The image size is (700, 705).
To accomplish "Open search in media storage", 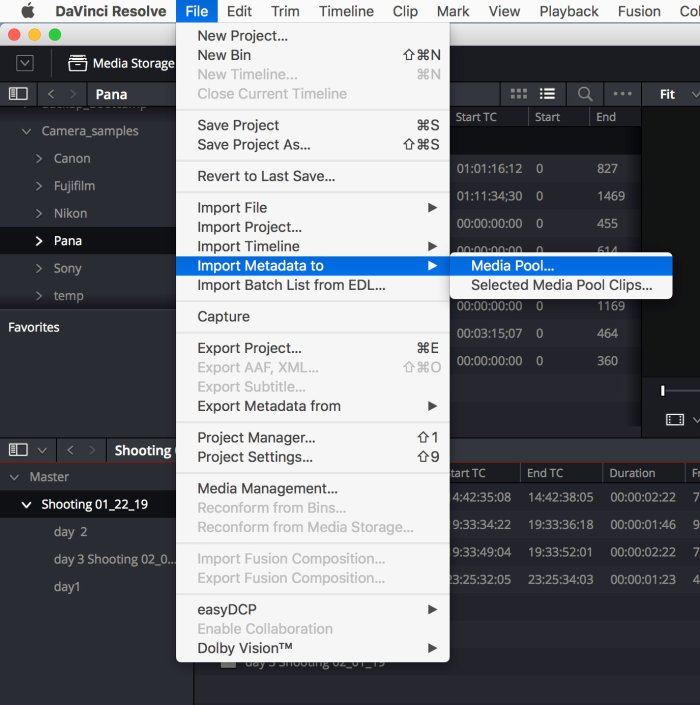I will coord(584,94).
